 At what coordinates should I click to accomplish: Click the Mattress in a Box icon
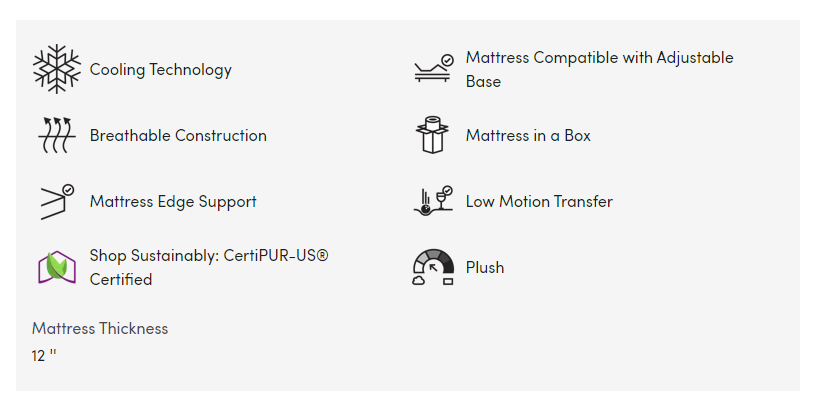[x=433, y=135]
